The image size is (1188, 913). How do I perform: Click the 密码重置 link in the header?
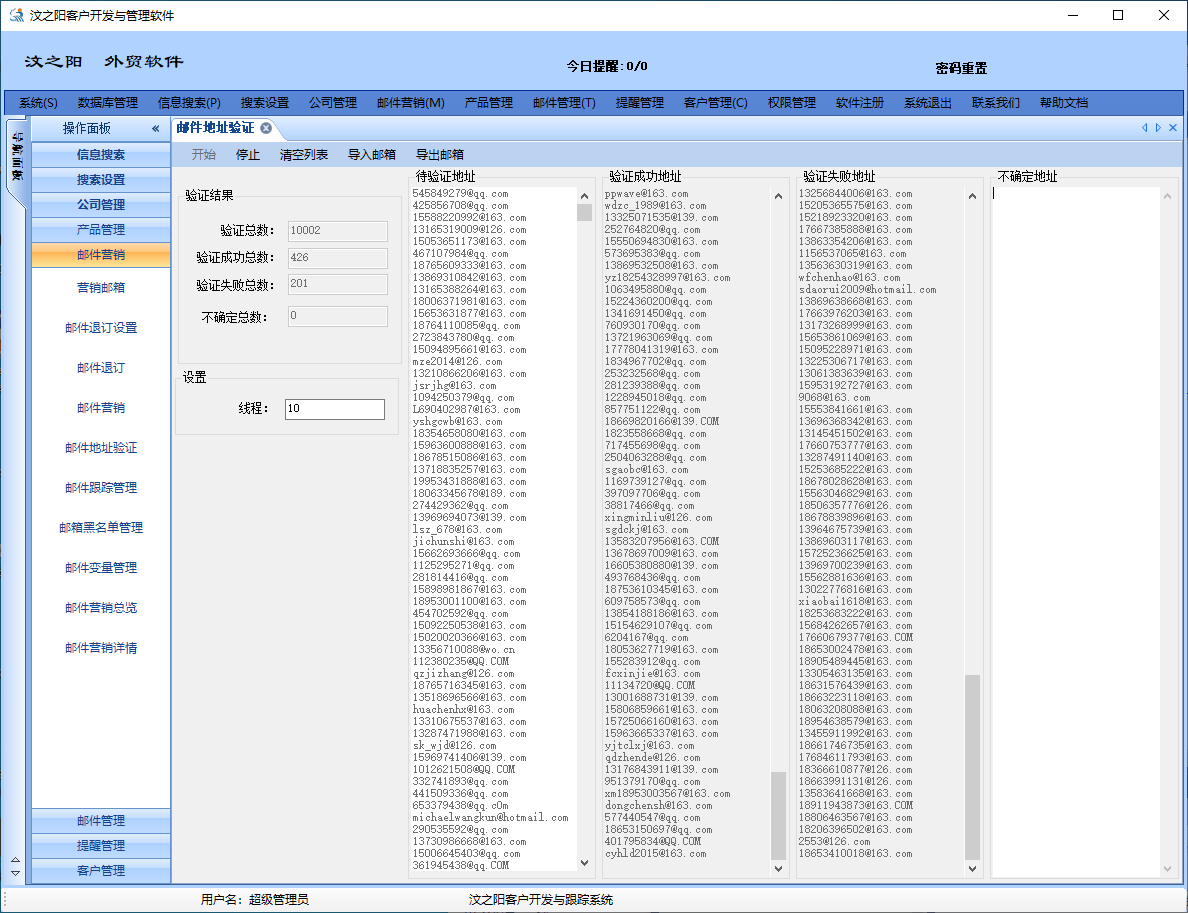tap(961, 68)
